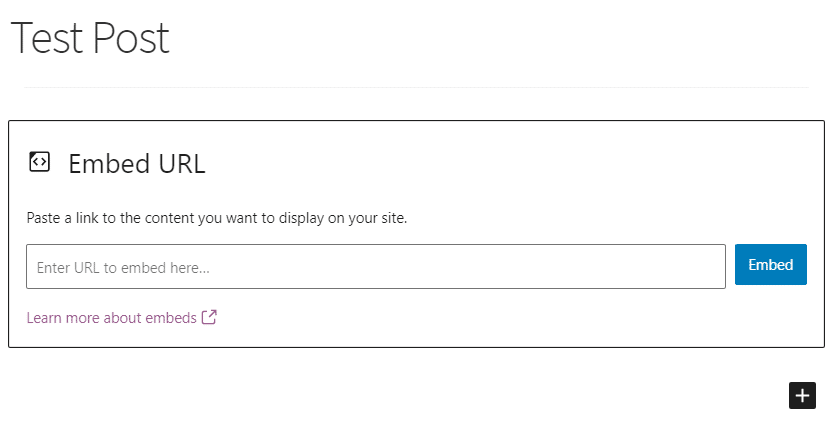The height and width of the screenshot is (428, 836).
Task: Click the embed block code icon
Action: 39,162
